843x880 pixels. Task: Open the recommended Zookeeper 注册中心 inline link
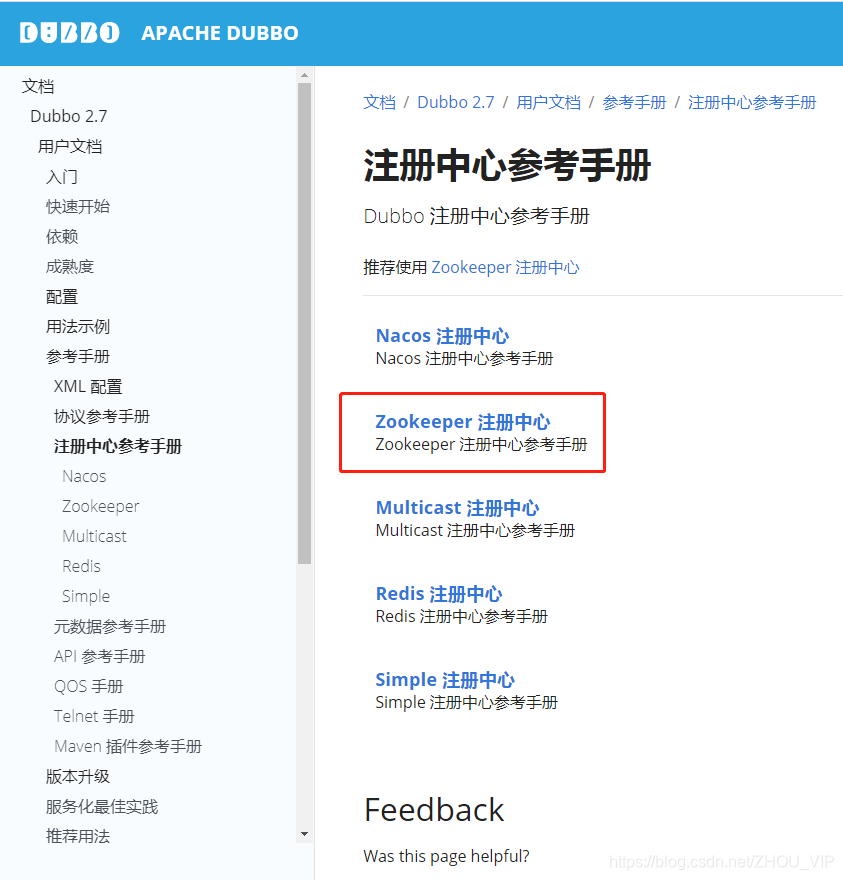[505, 267]
